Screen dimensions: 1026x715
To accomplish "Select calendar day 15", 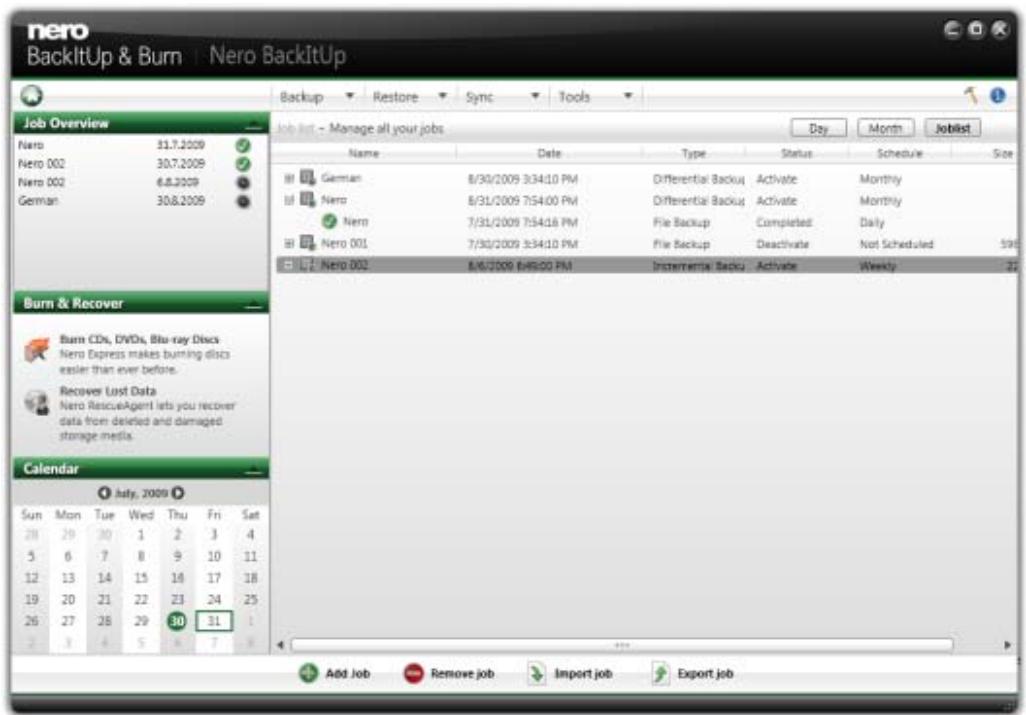I will pos(141,578).
